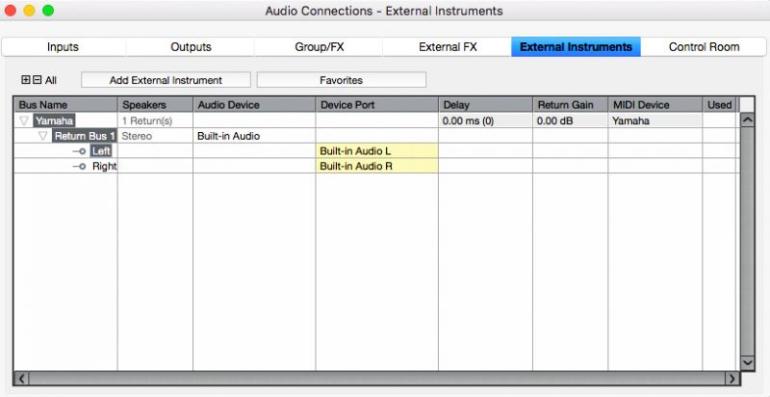Close the Audio Connections window
770x397 pixels.
point(10,10)
